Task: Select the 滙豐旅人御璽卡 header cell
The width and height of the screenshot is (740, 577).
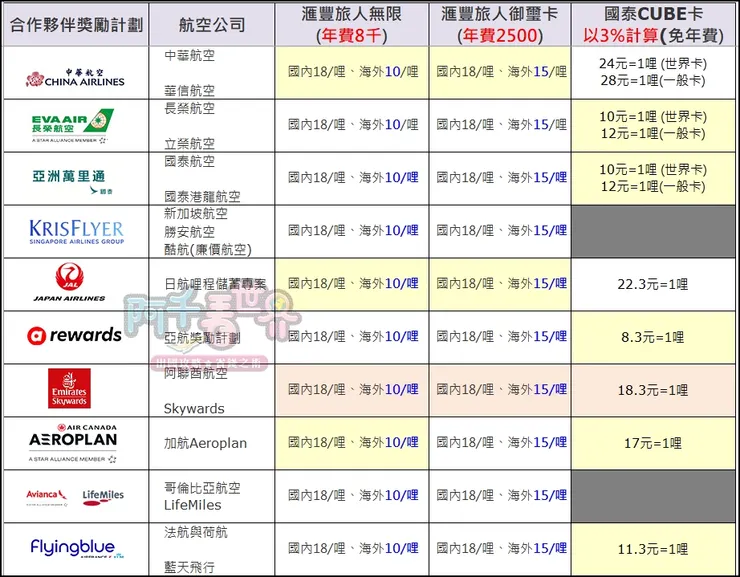Action: pyautogui.click(x=500, y=25)
